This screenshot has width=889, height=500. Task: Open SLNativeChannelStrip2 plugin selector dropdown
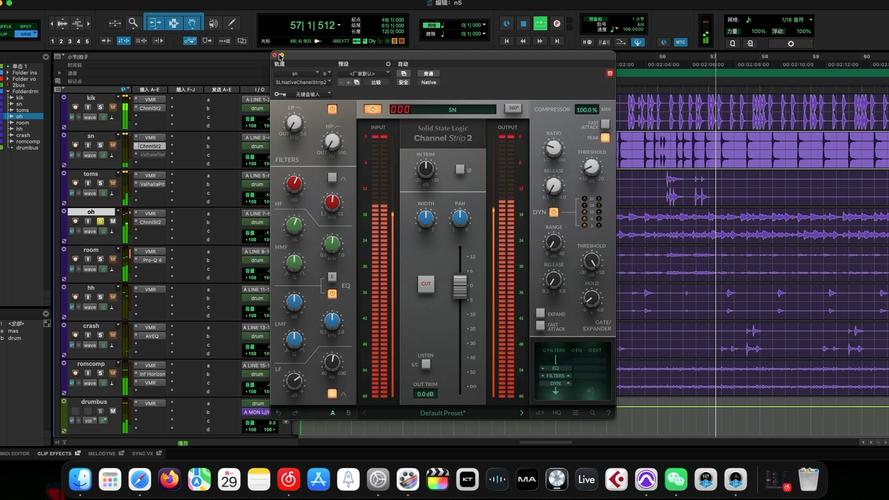click(303, 82)
